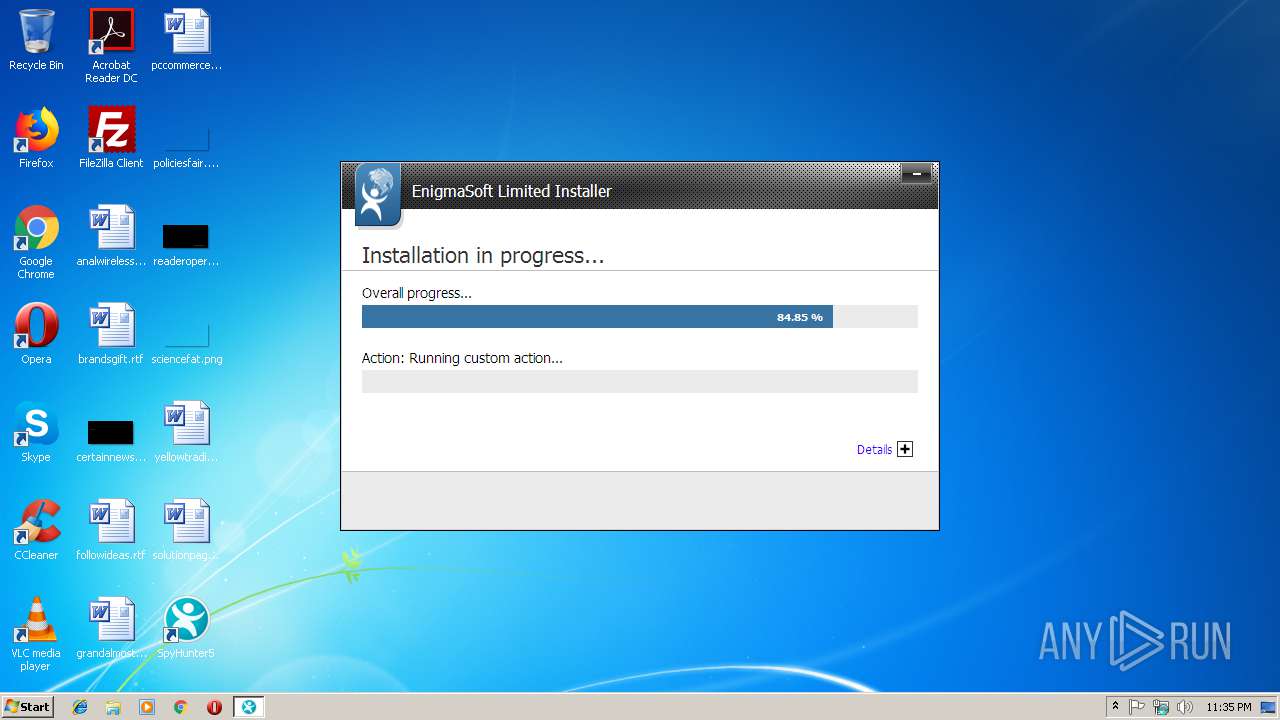This screenshot has width=1280, height=720.
Task: Launch Acrobat Reader DC shortcut
Action: [x=111, y=46]
